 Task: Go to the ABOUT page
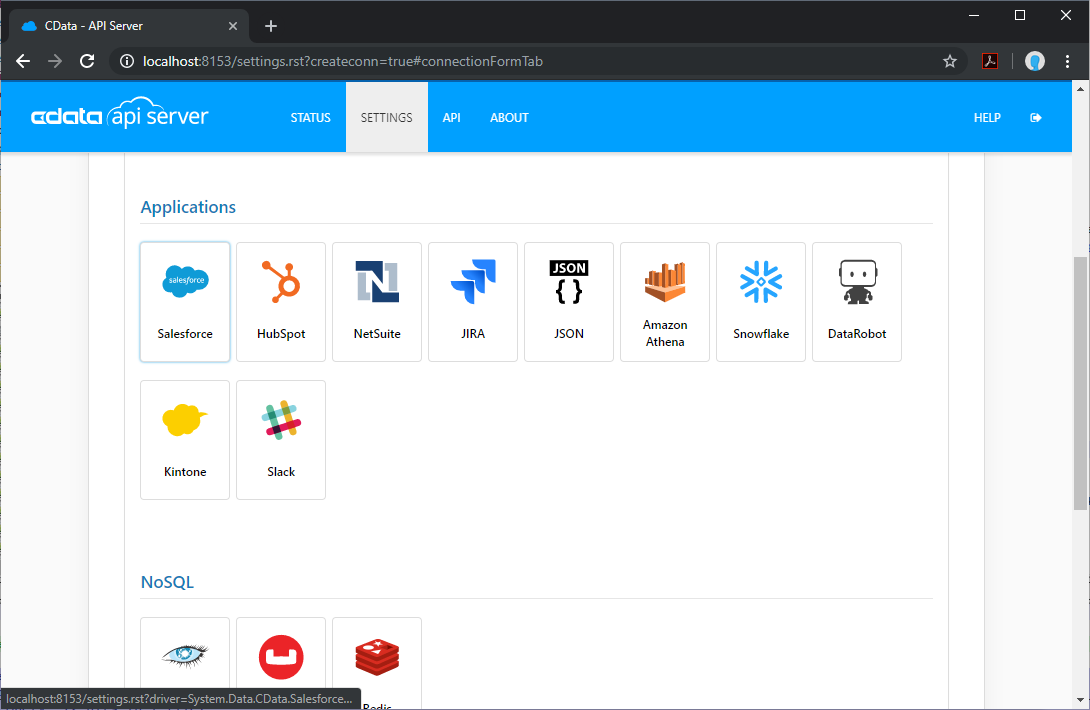[x=509, y=118]
